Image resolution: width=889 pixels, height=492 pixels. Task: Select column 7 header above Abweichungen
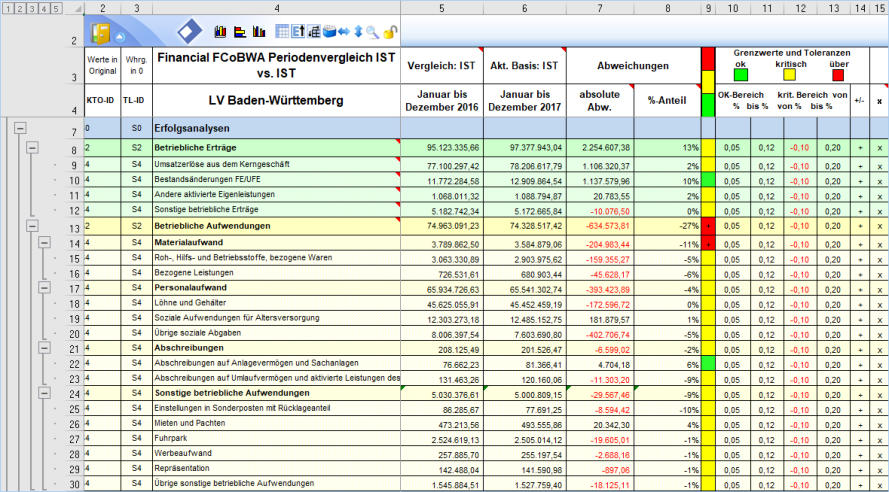pos(599,7)
